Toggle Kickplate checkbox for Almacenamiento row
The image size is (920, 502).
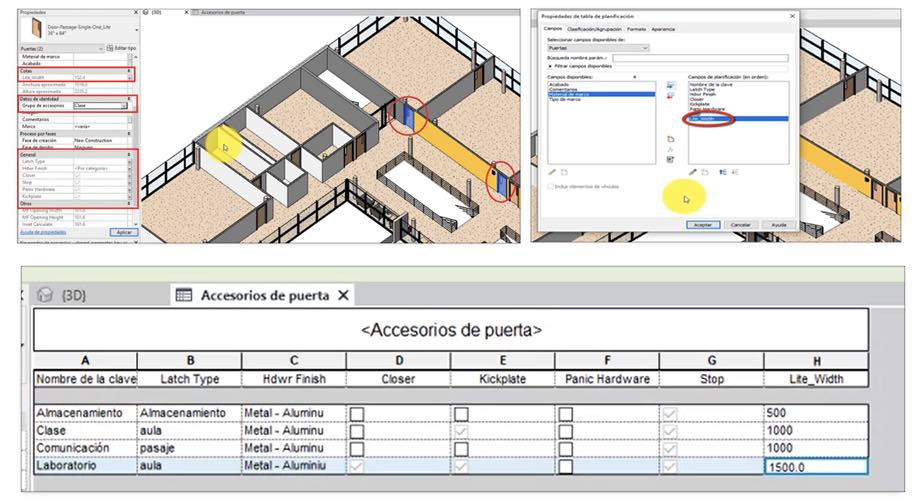pyautogui.click(x=461, y=414)
